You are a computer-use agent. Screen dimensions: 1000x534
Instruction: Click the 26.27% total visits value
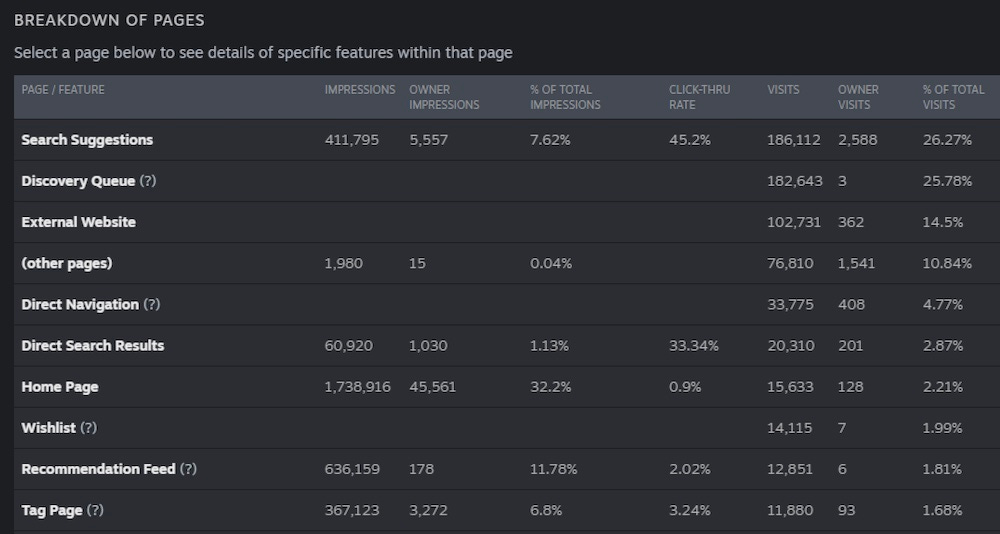[x=947, y=140]
